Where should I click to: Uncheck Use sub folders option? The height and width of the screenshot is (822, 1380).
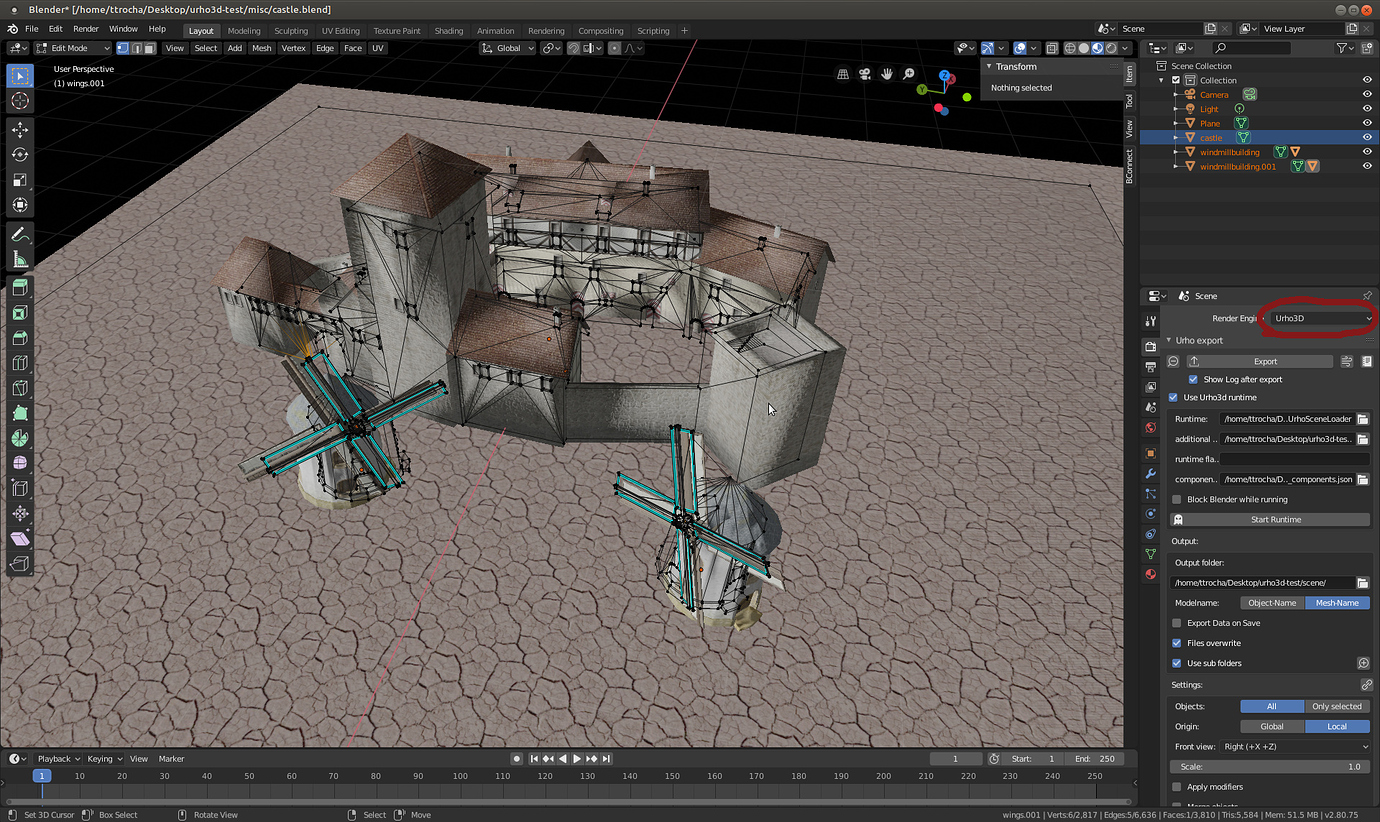[x=1177, y=663]
